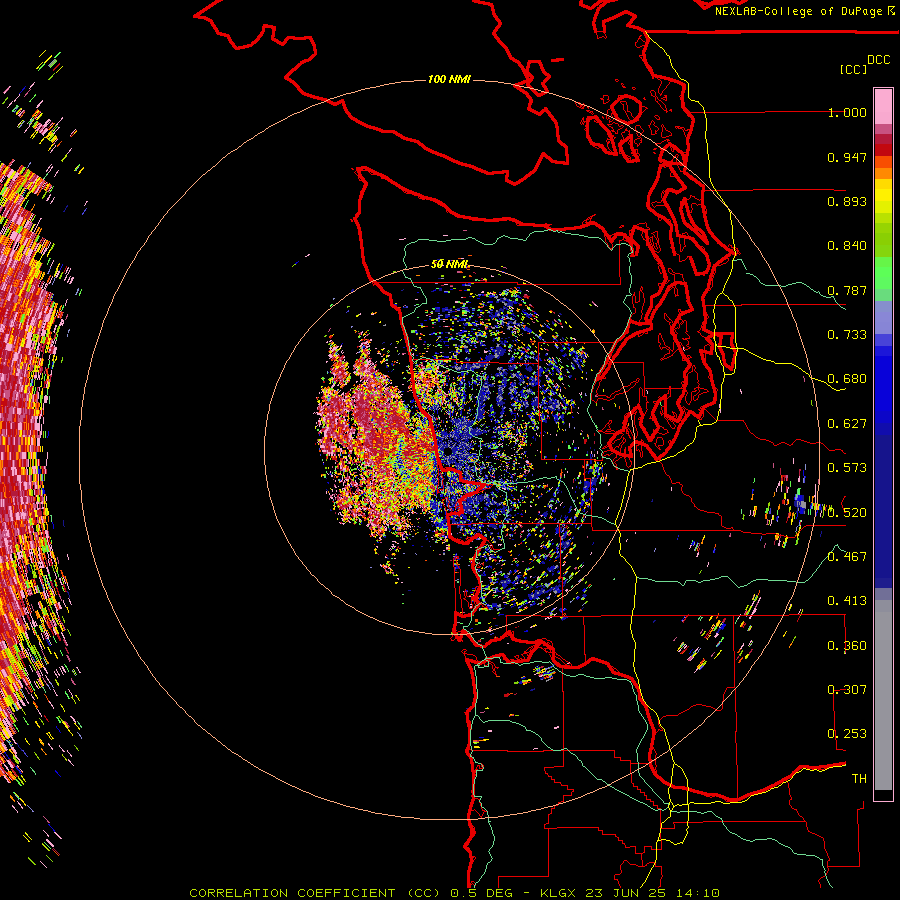Click the 0.787 scale value
Viewport: 900px width, 900px height.
pos(847,290)
